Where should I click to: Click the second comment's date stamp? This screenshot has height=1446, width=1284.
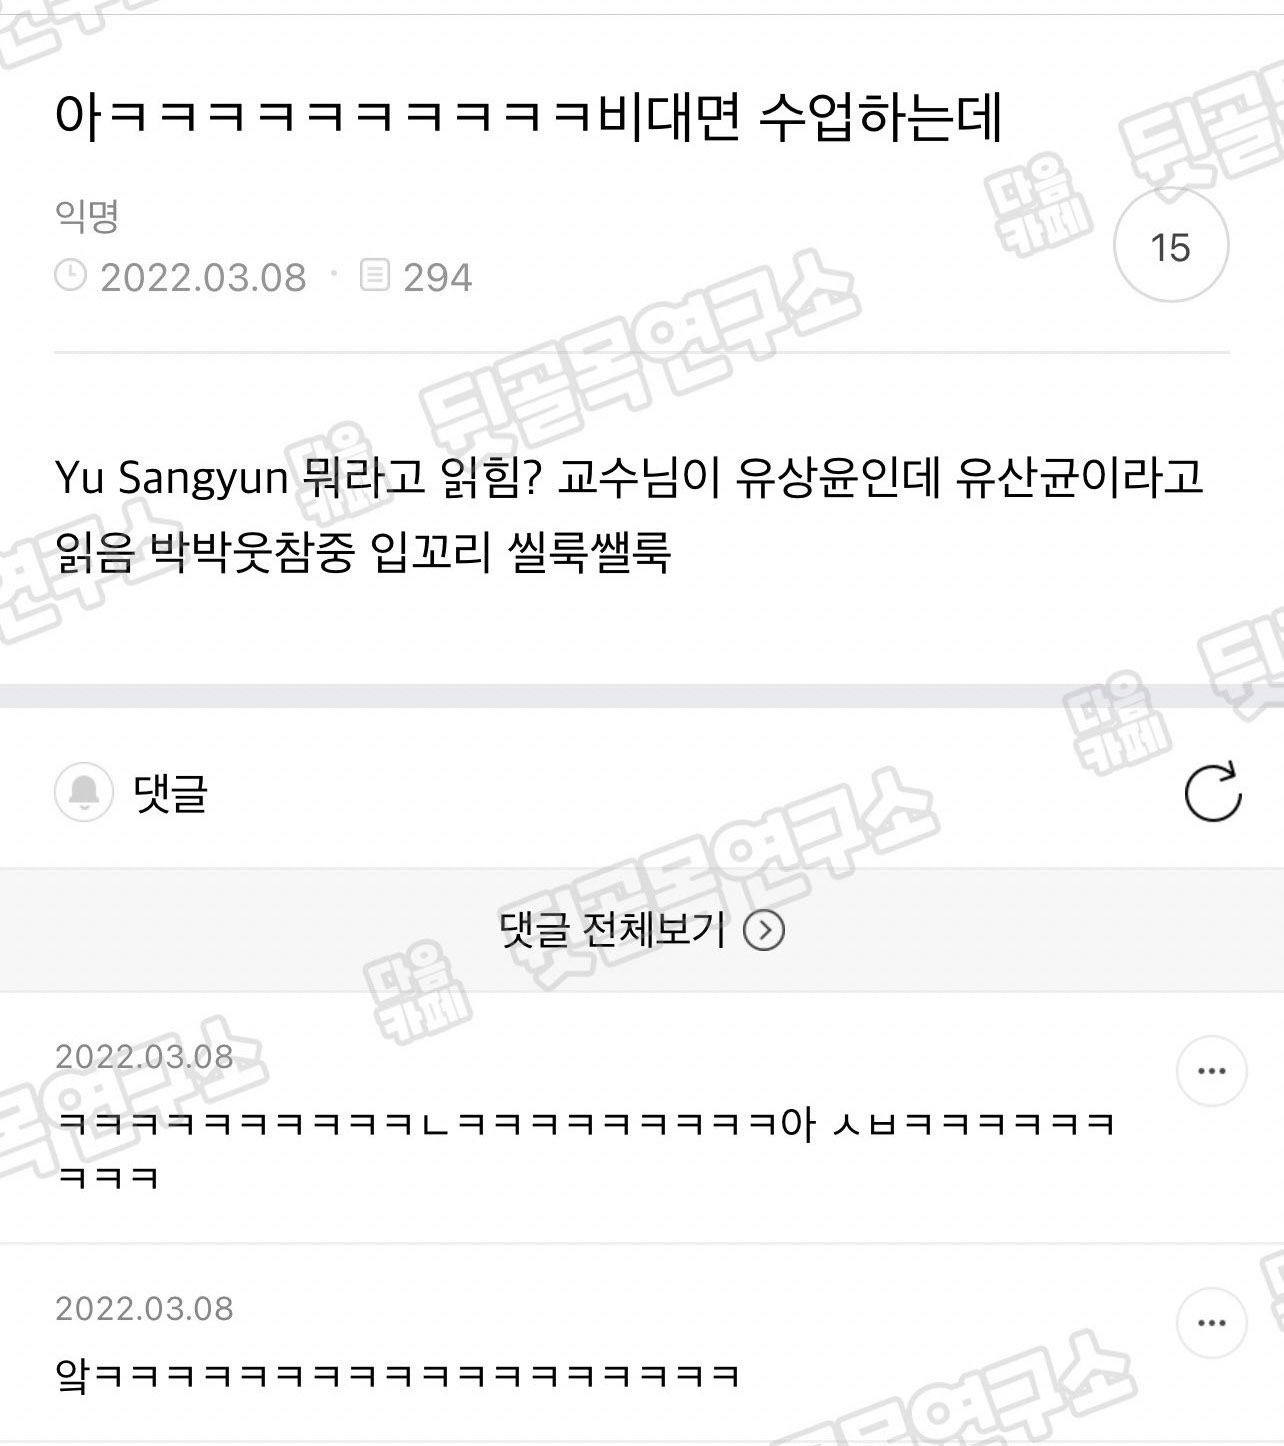(x=144, y=1308)
